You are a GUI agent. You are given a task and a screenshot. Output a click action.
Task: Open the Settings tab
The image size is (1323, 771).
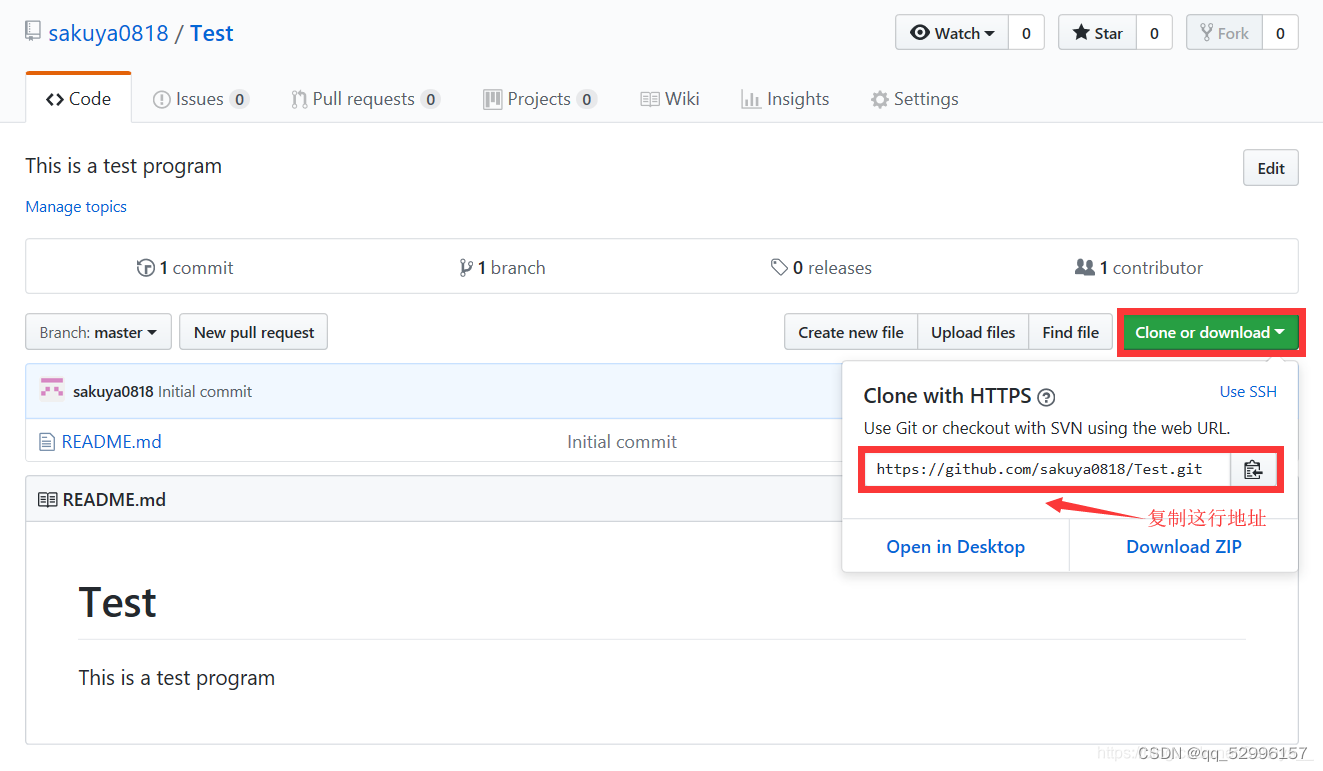point(914,99)
